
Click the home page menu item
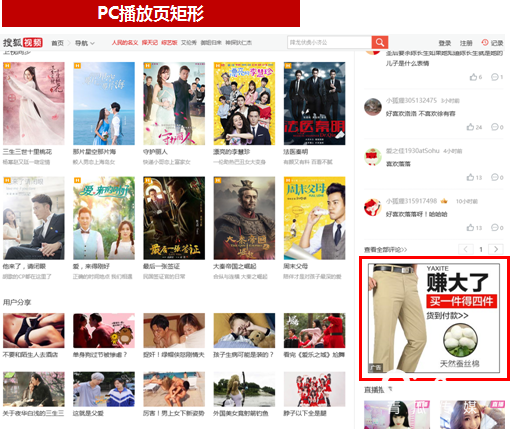[x=57, y=43]
